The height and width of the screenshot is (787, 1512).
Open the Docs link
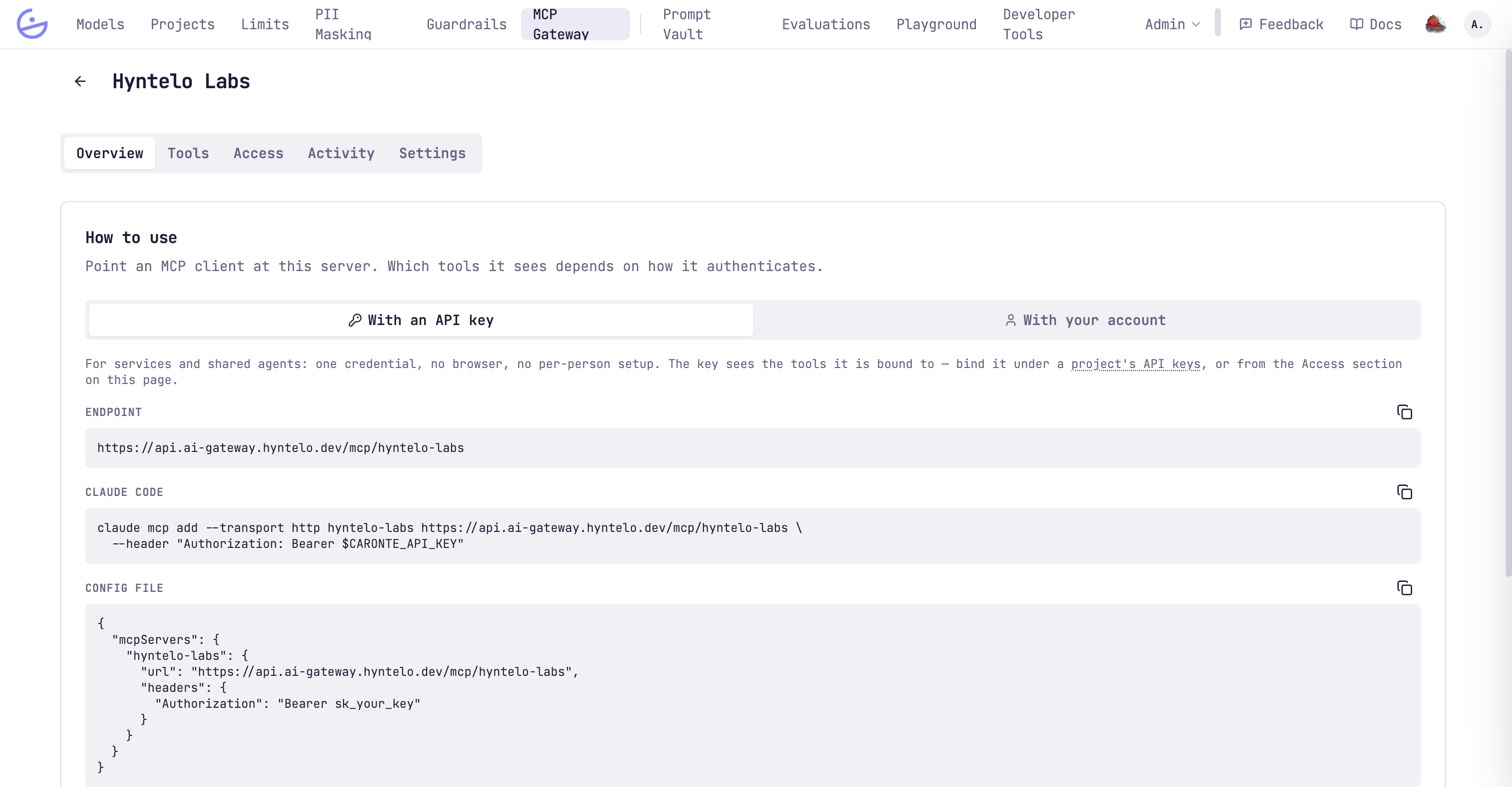[1376, 24]
